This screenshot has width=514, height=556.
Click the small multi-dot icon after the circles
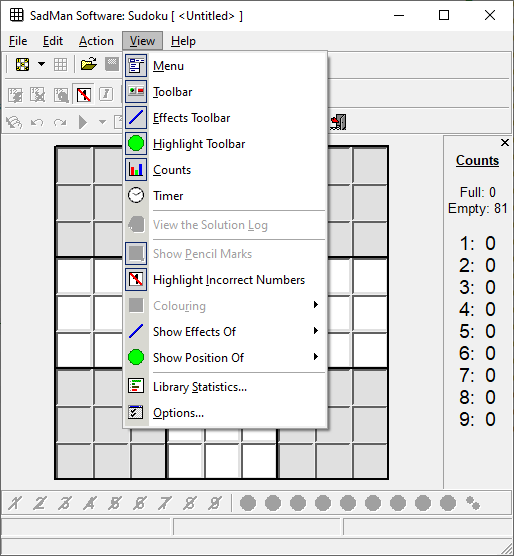click(473, 503)
